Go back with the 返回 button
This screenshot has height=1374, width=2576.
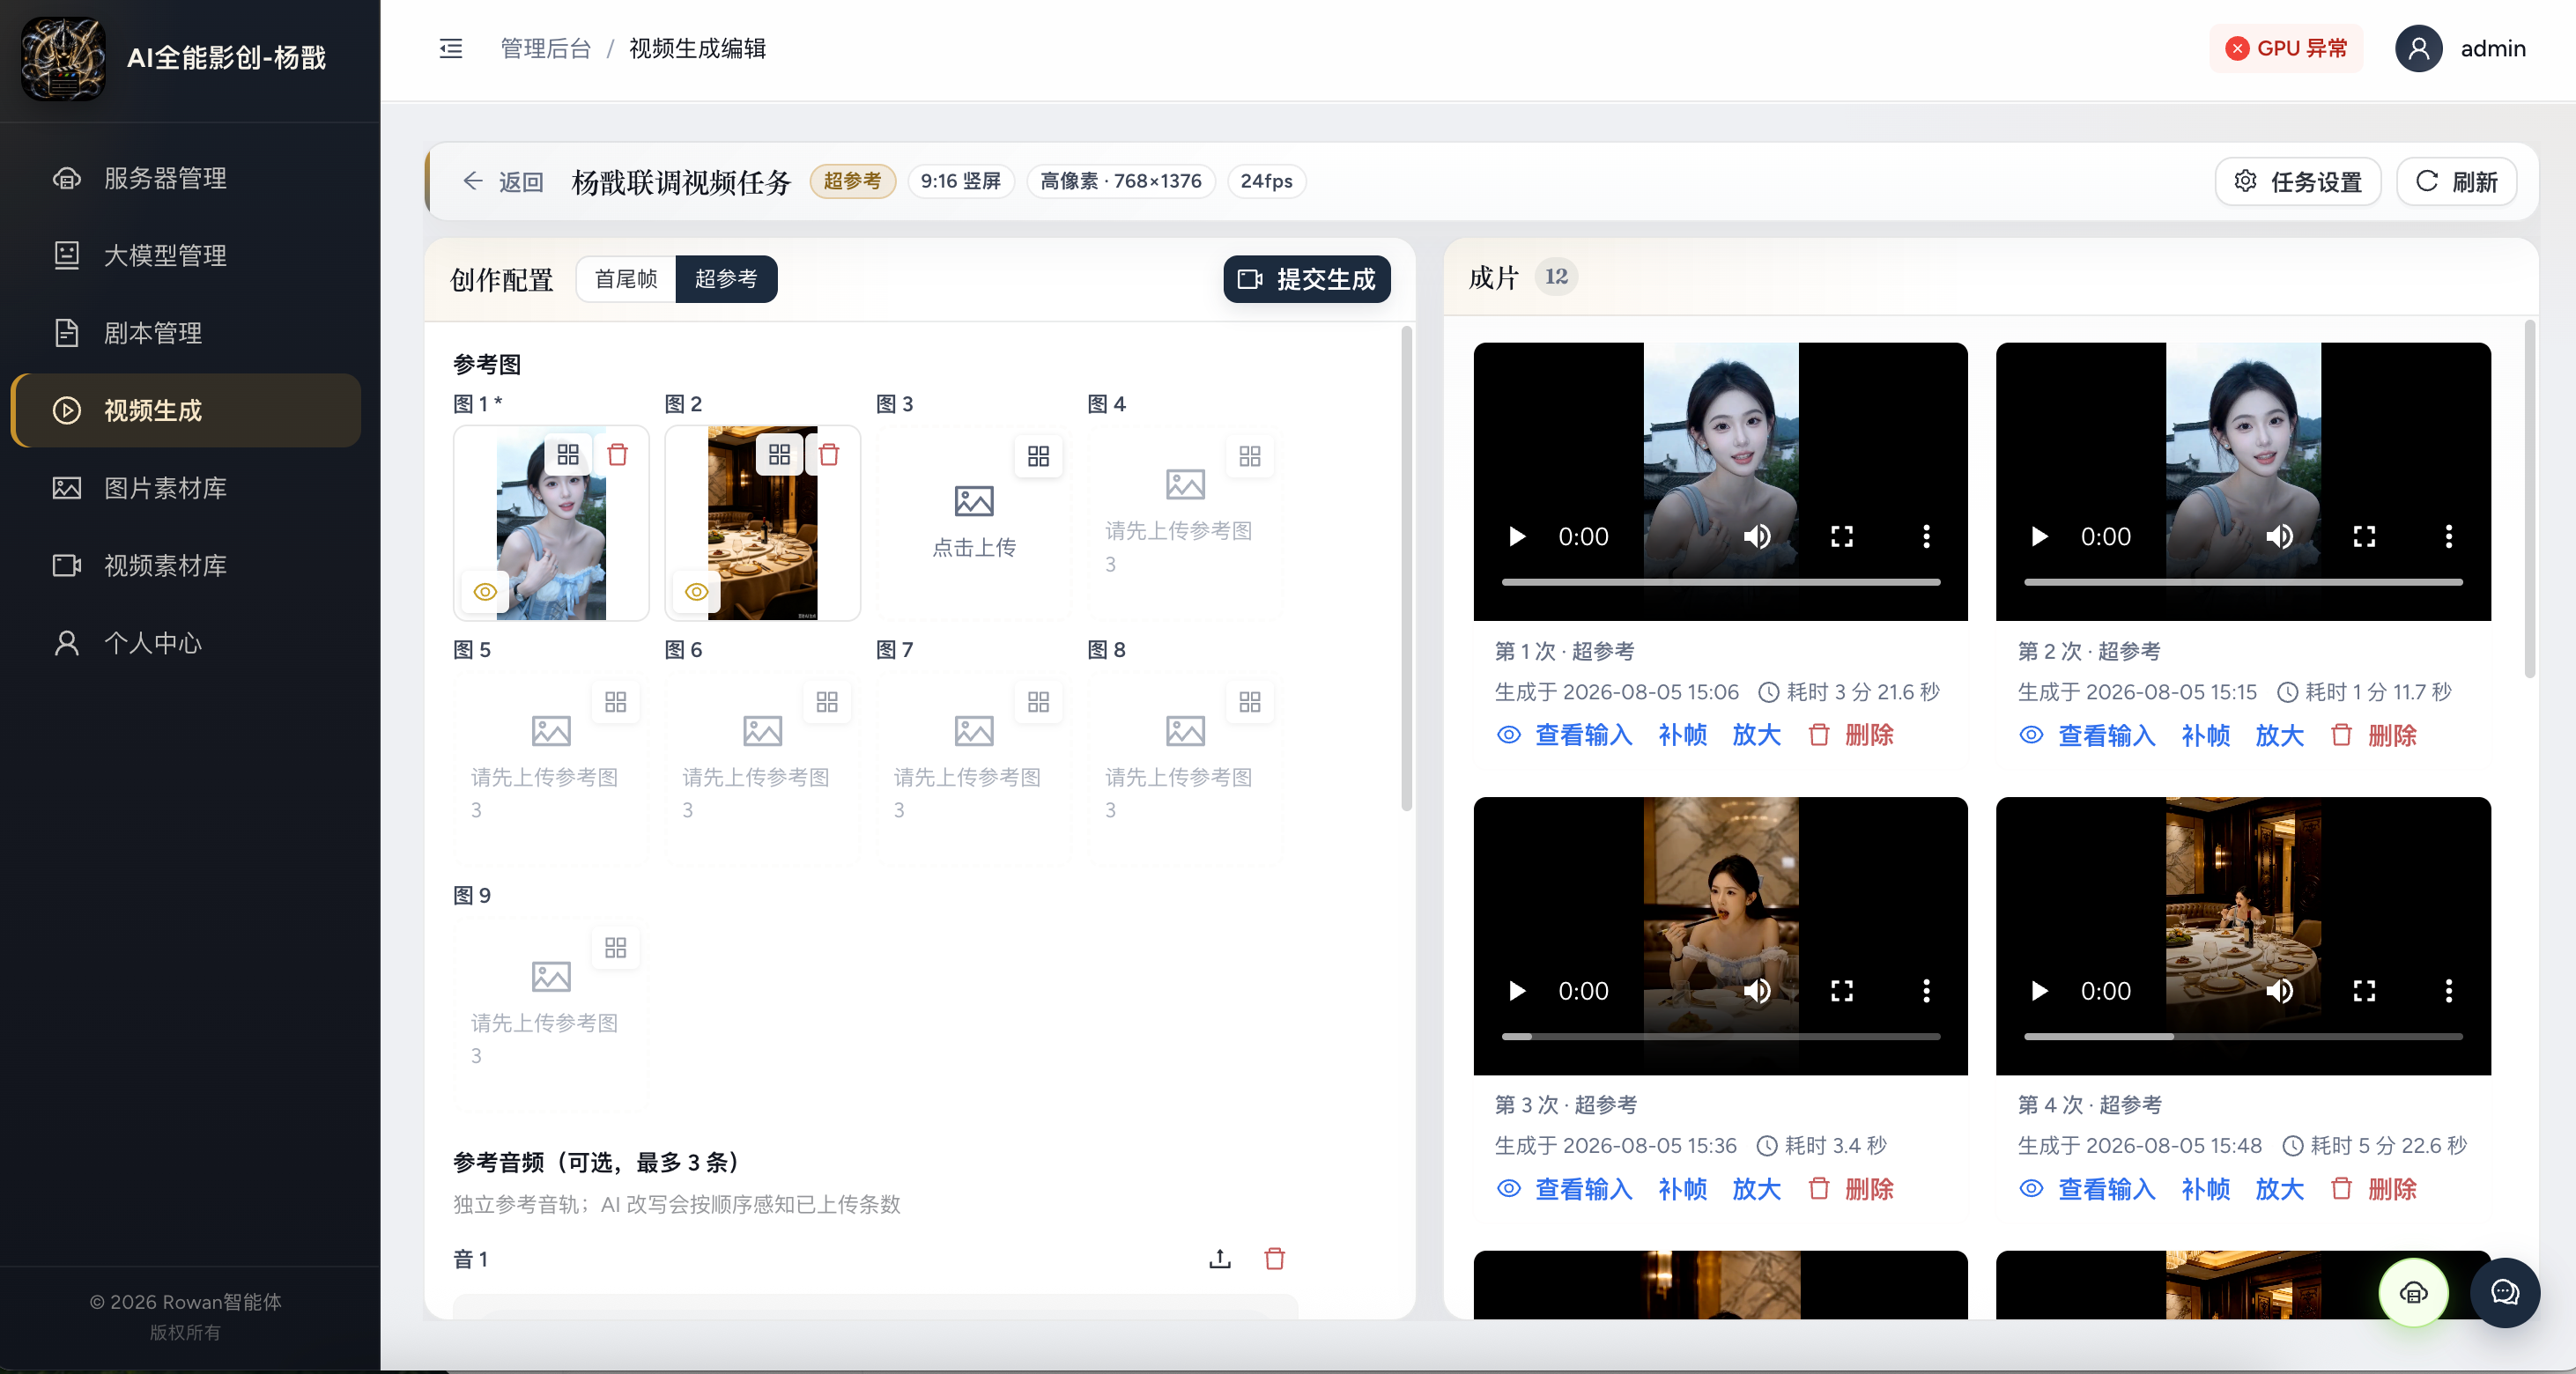point(503,182)
